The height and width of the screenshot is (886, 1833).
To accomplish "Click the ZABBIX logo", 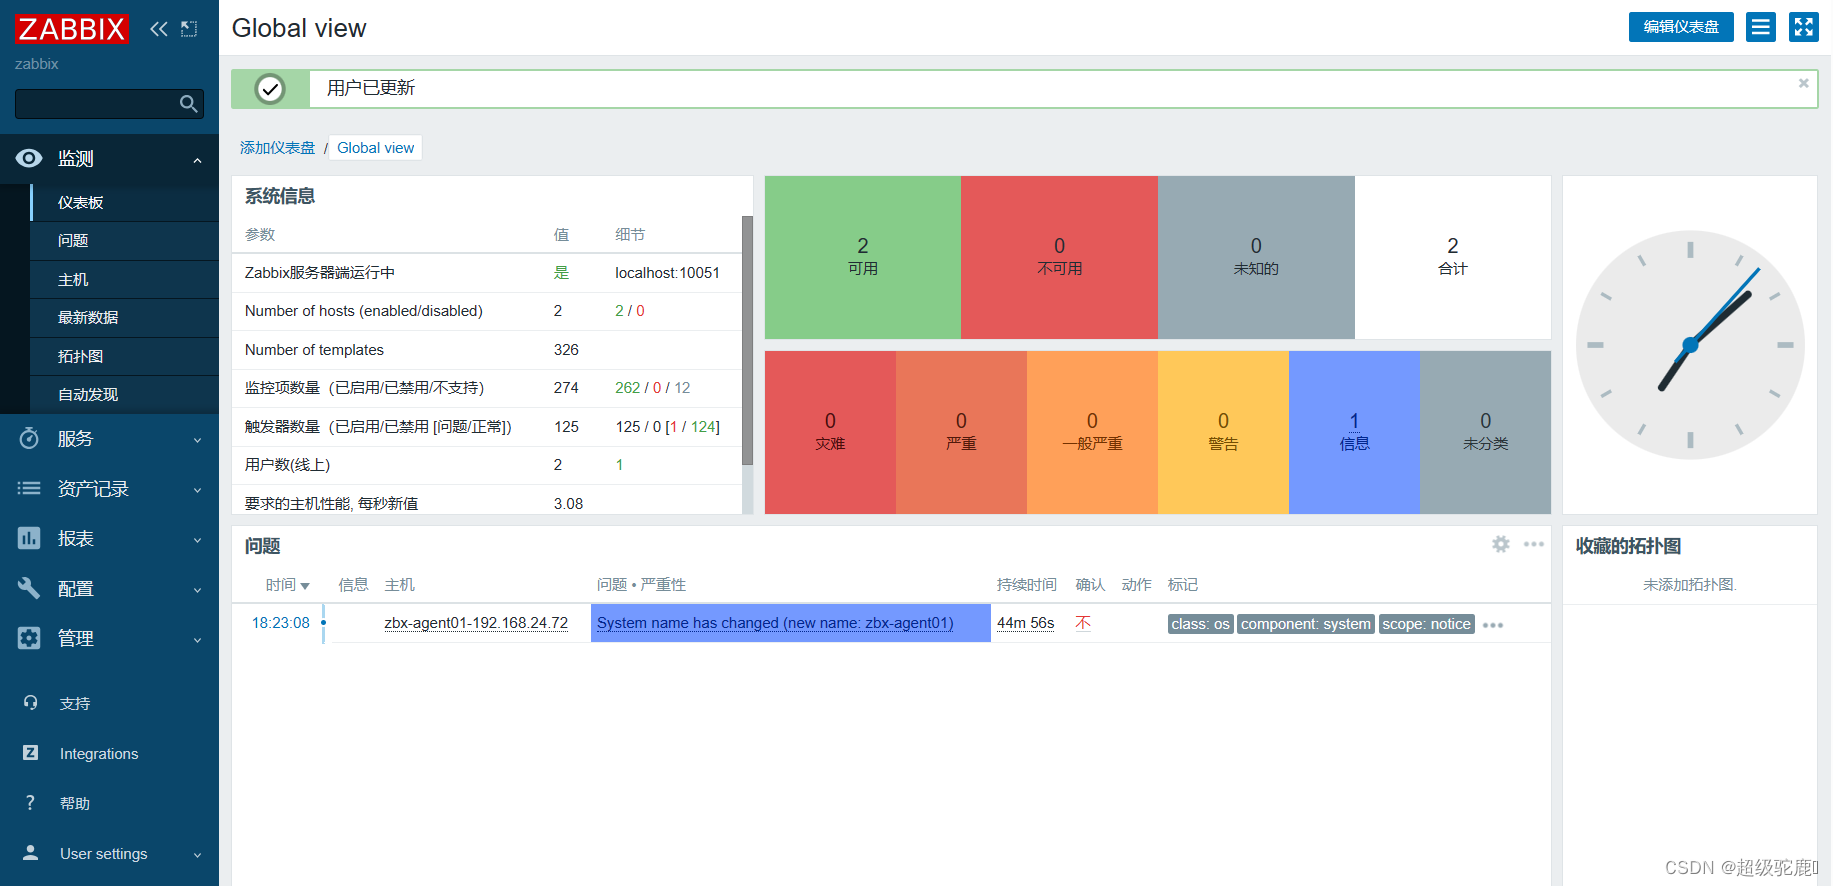I will point(71,29).
